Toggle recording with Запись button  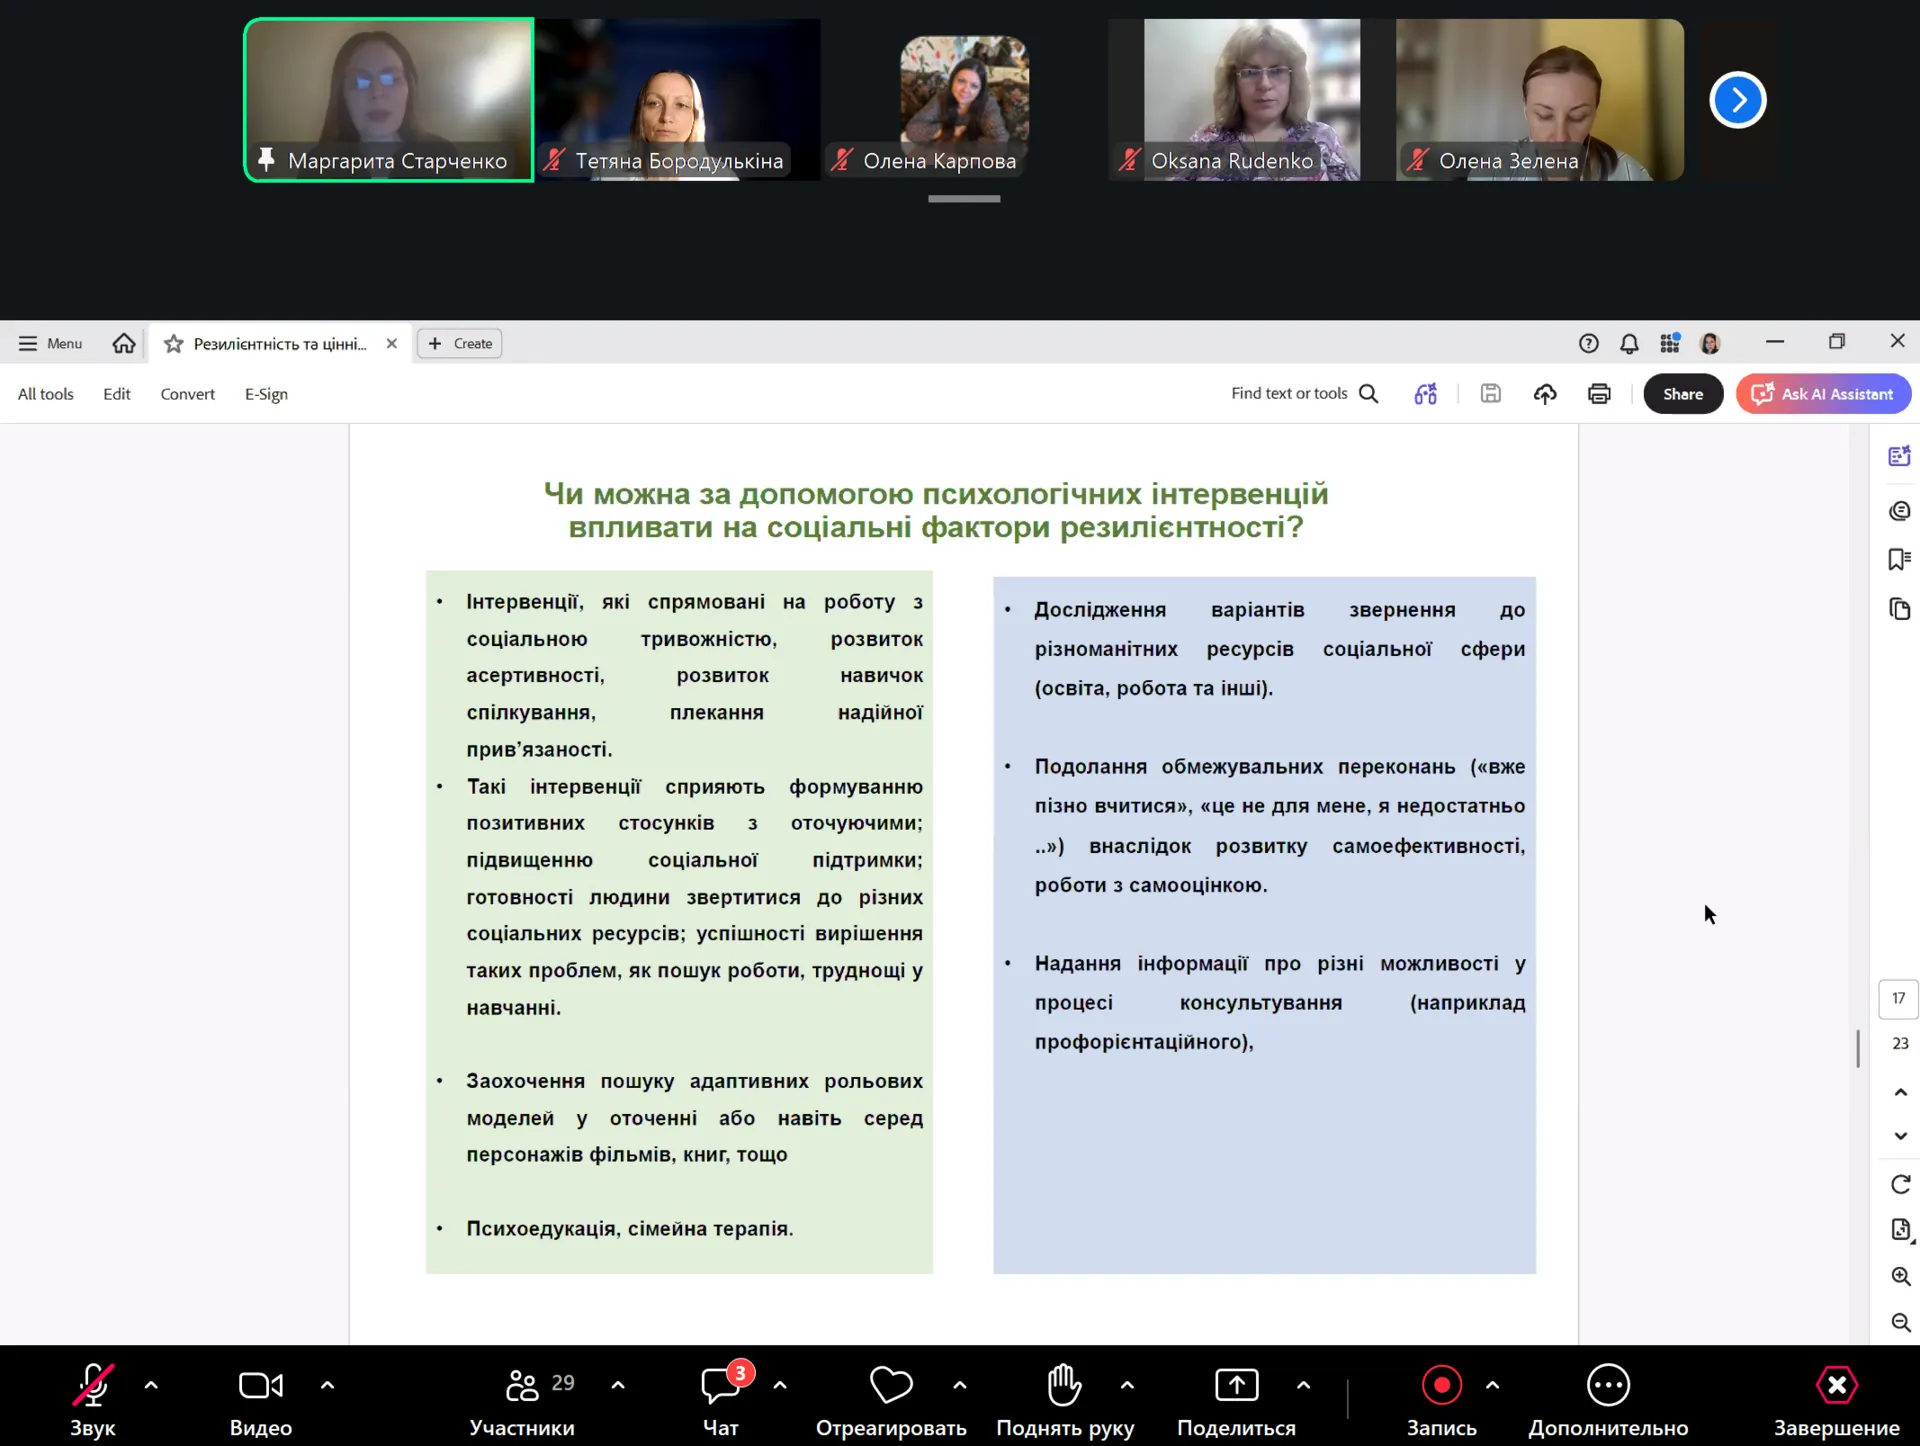coord(1441,1401)
